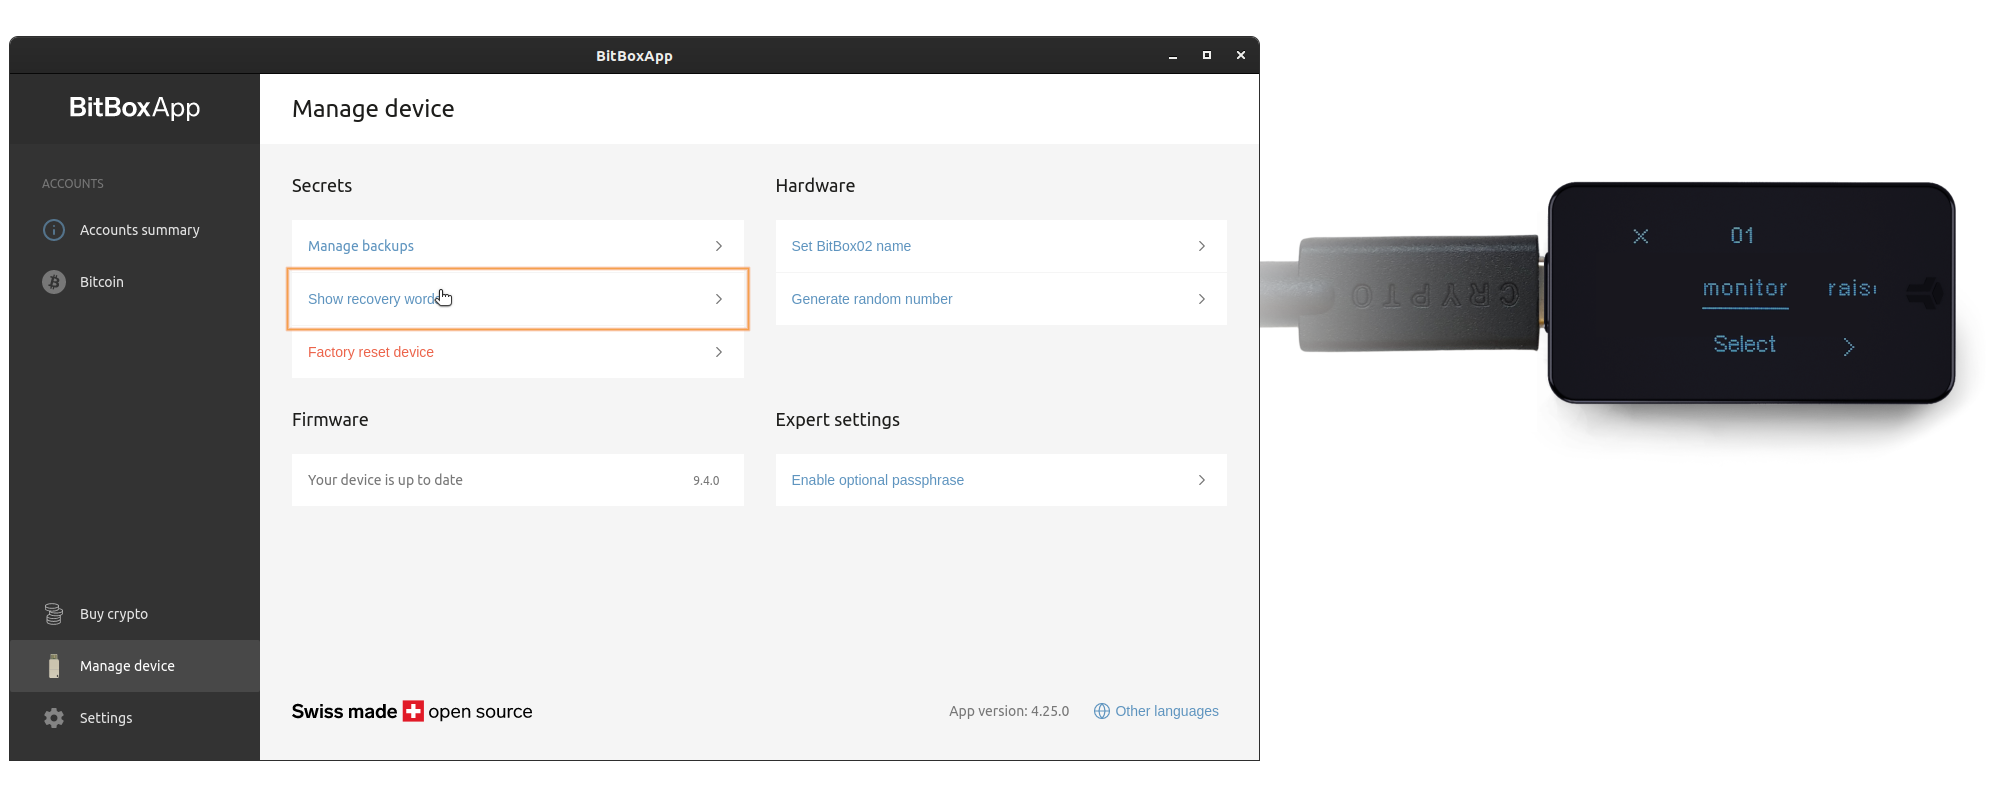Open Settings in sidebar

click(x=135, y=718)
